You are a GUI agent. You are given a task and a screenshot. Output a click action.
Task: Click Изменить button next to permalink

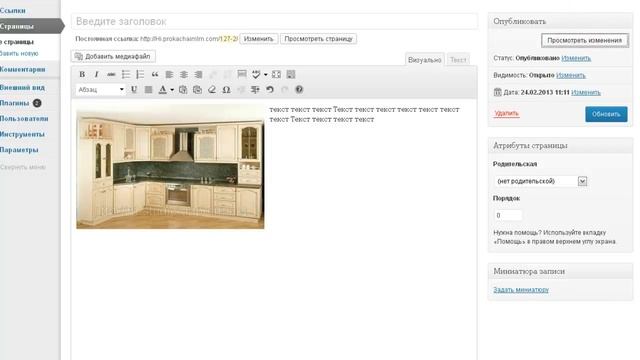point(258,39)
